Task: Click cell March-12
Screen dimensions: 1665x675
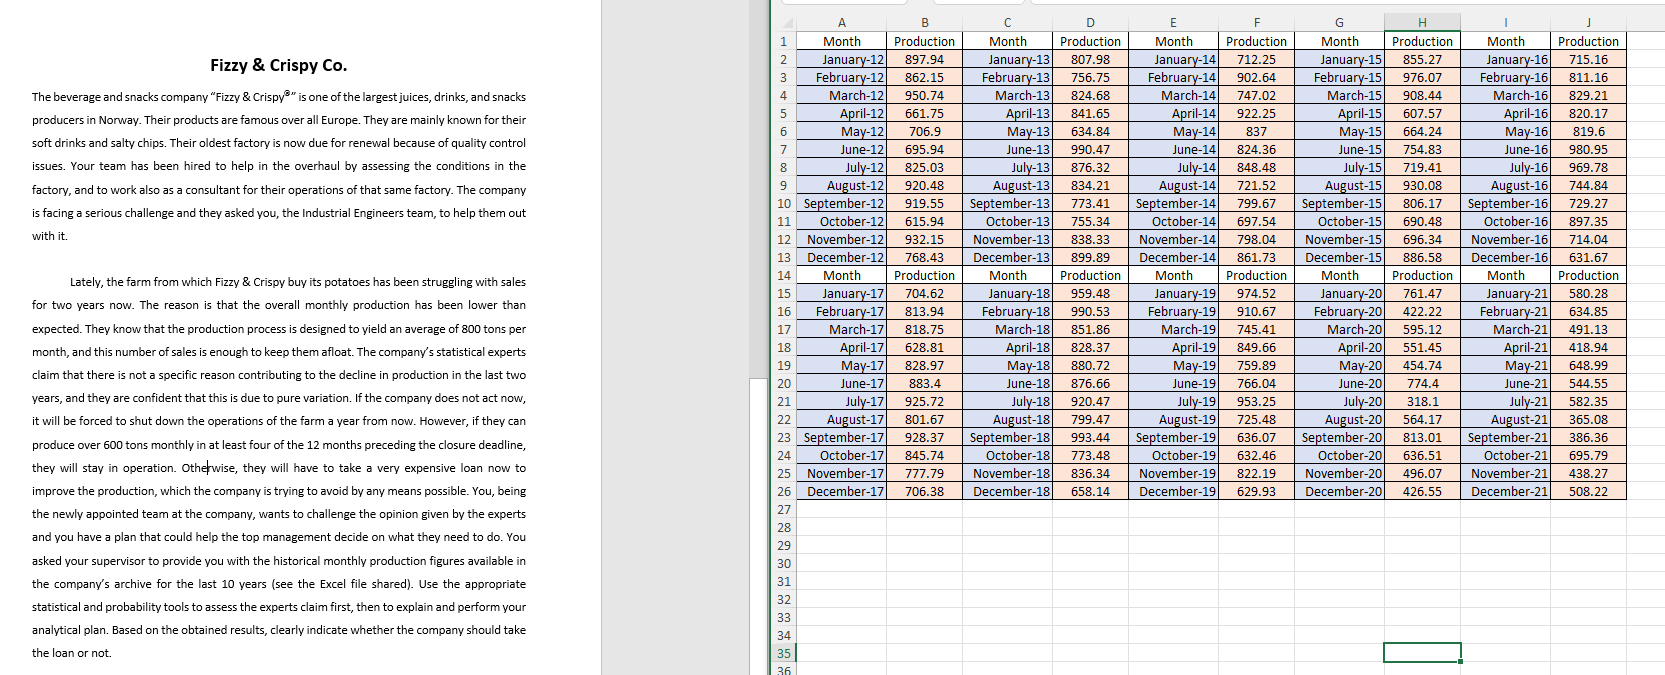Action: (x=841, y=95)
